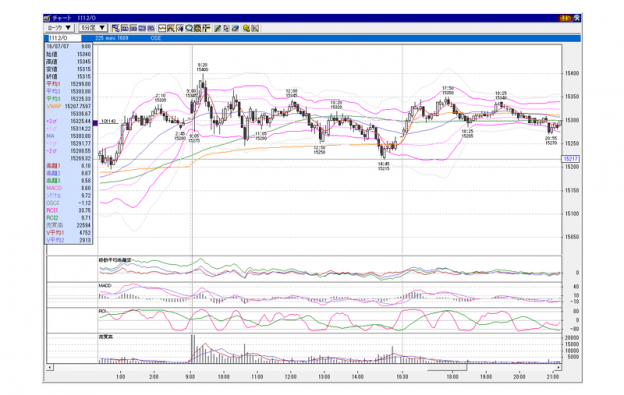Select the eraser tool icon

[235, 28]
